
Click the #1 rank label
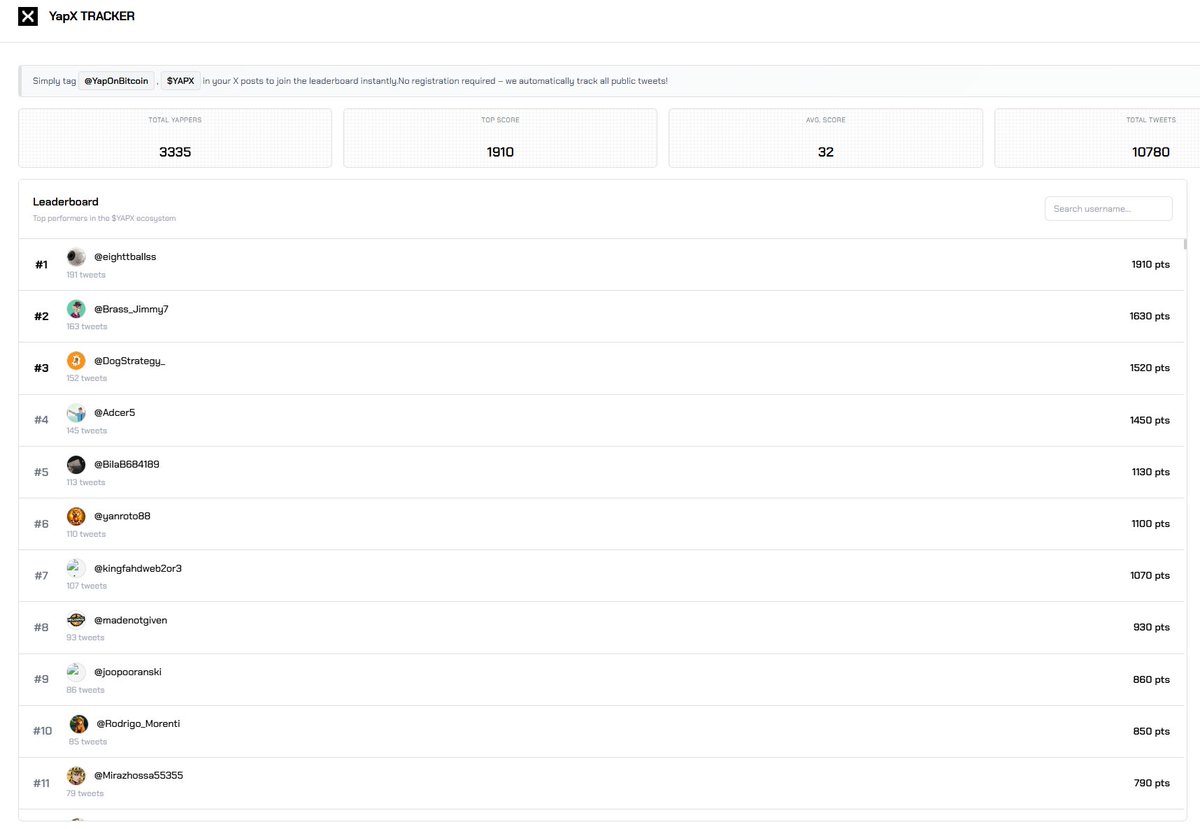[41, 265]
